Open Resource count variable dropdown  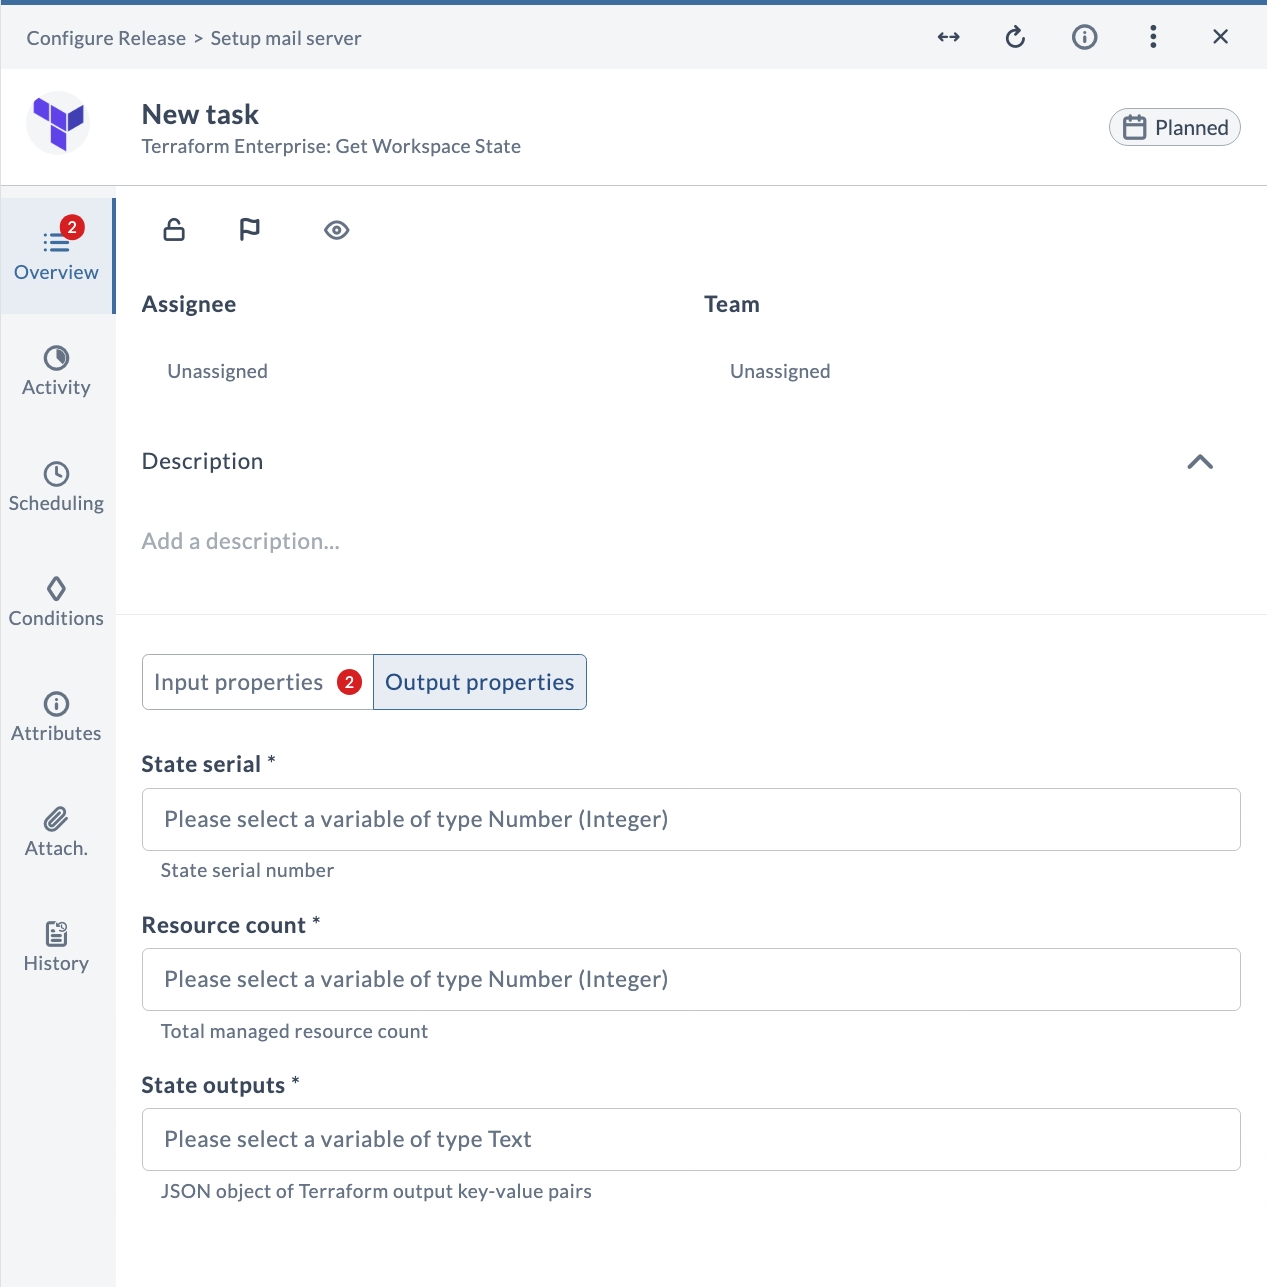691,979
